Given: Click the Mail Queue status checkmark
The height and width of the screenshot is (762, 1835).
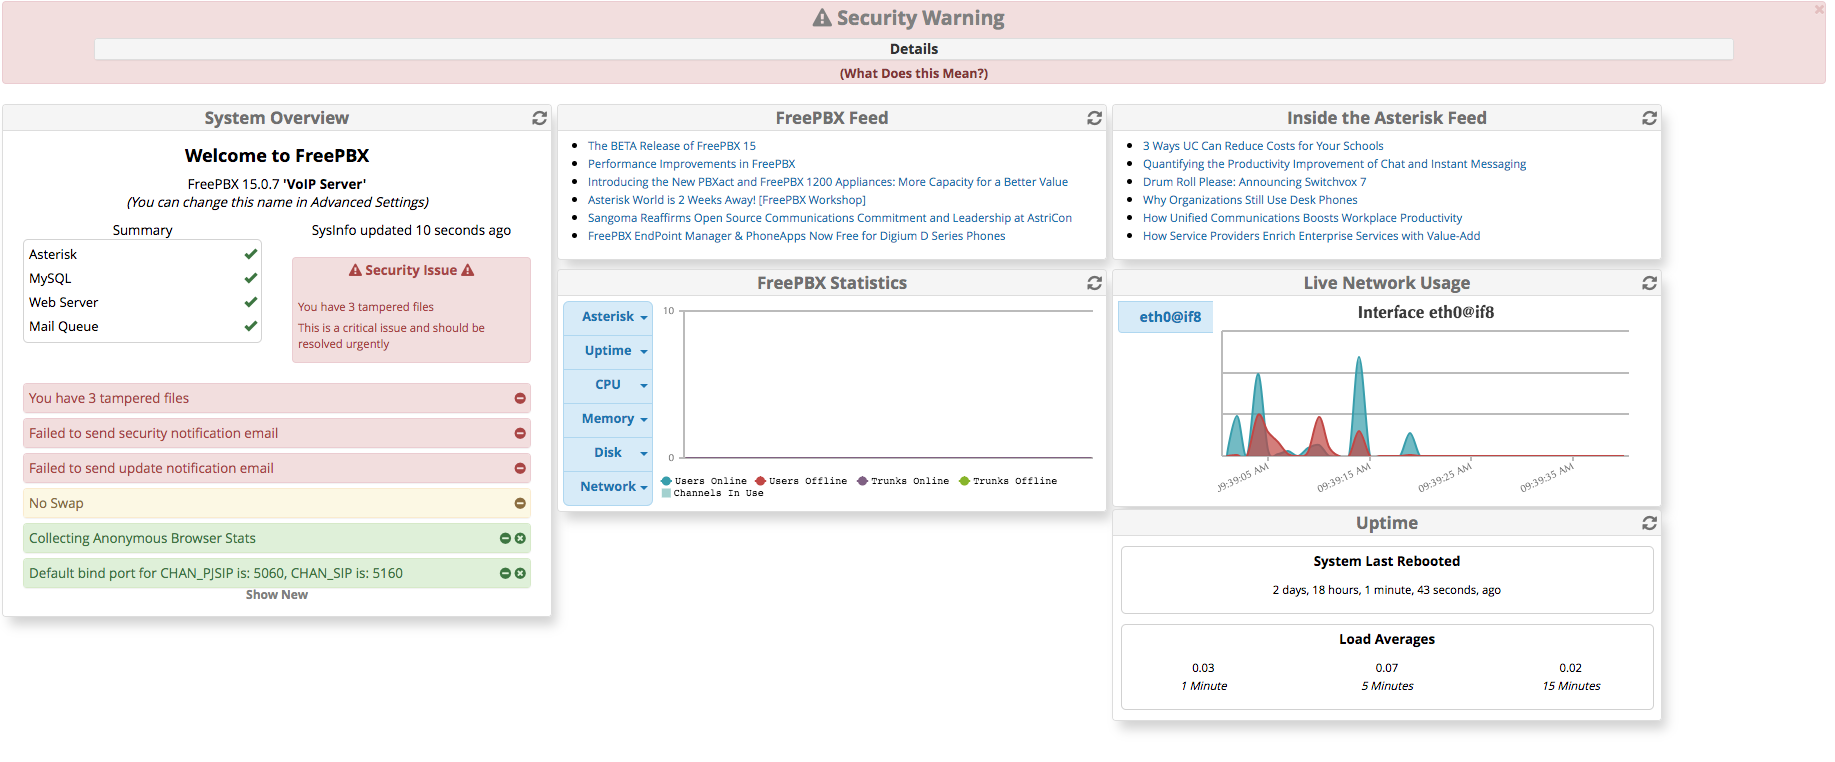Looking at the screenshot, I should tap(250, 326).
